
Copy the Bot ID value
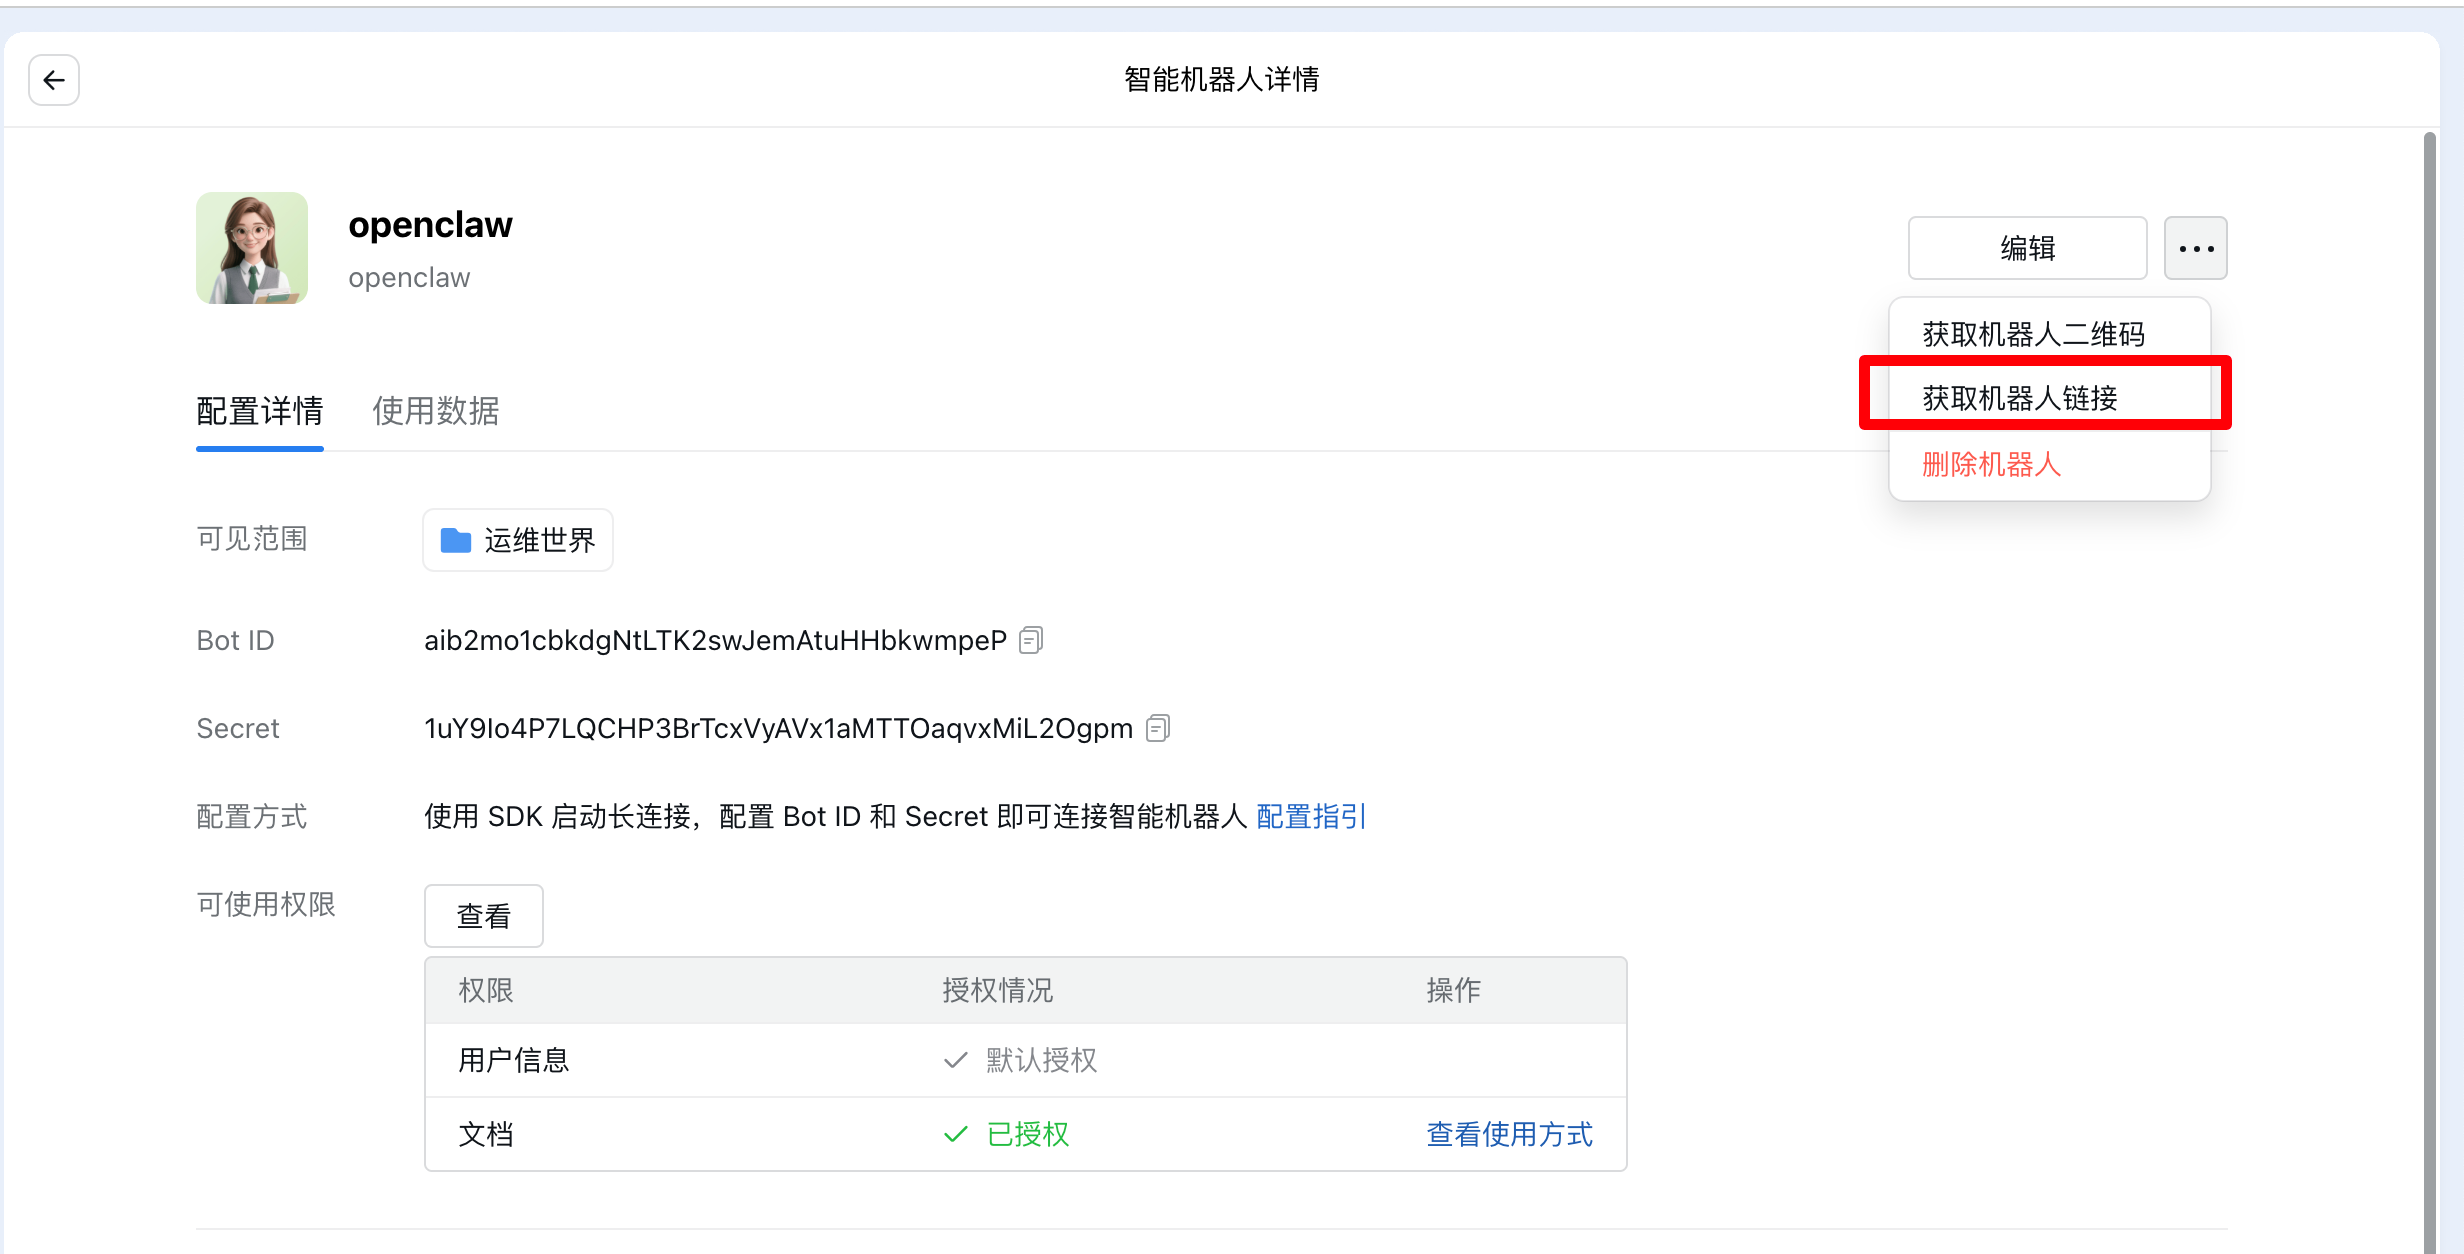coord(1031,640)
